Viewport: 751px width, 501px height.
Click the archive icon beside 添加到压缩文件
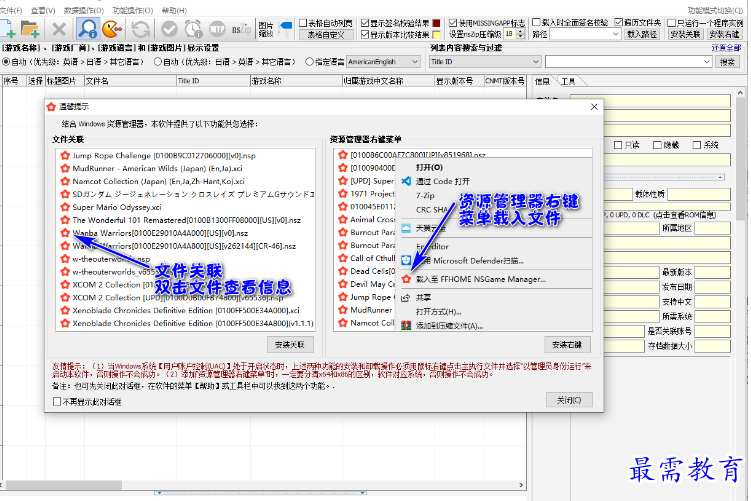[406, 326]
